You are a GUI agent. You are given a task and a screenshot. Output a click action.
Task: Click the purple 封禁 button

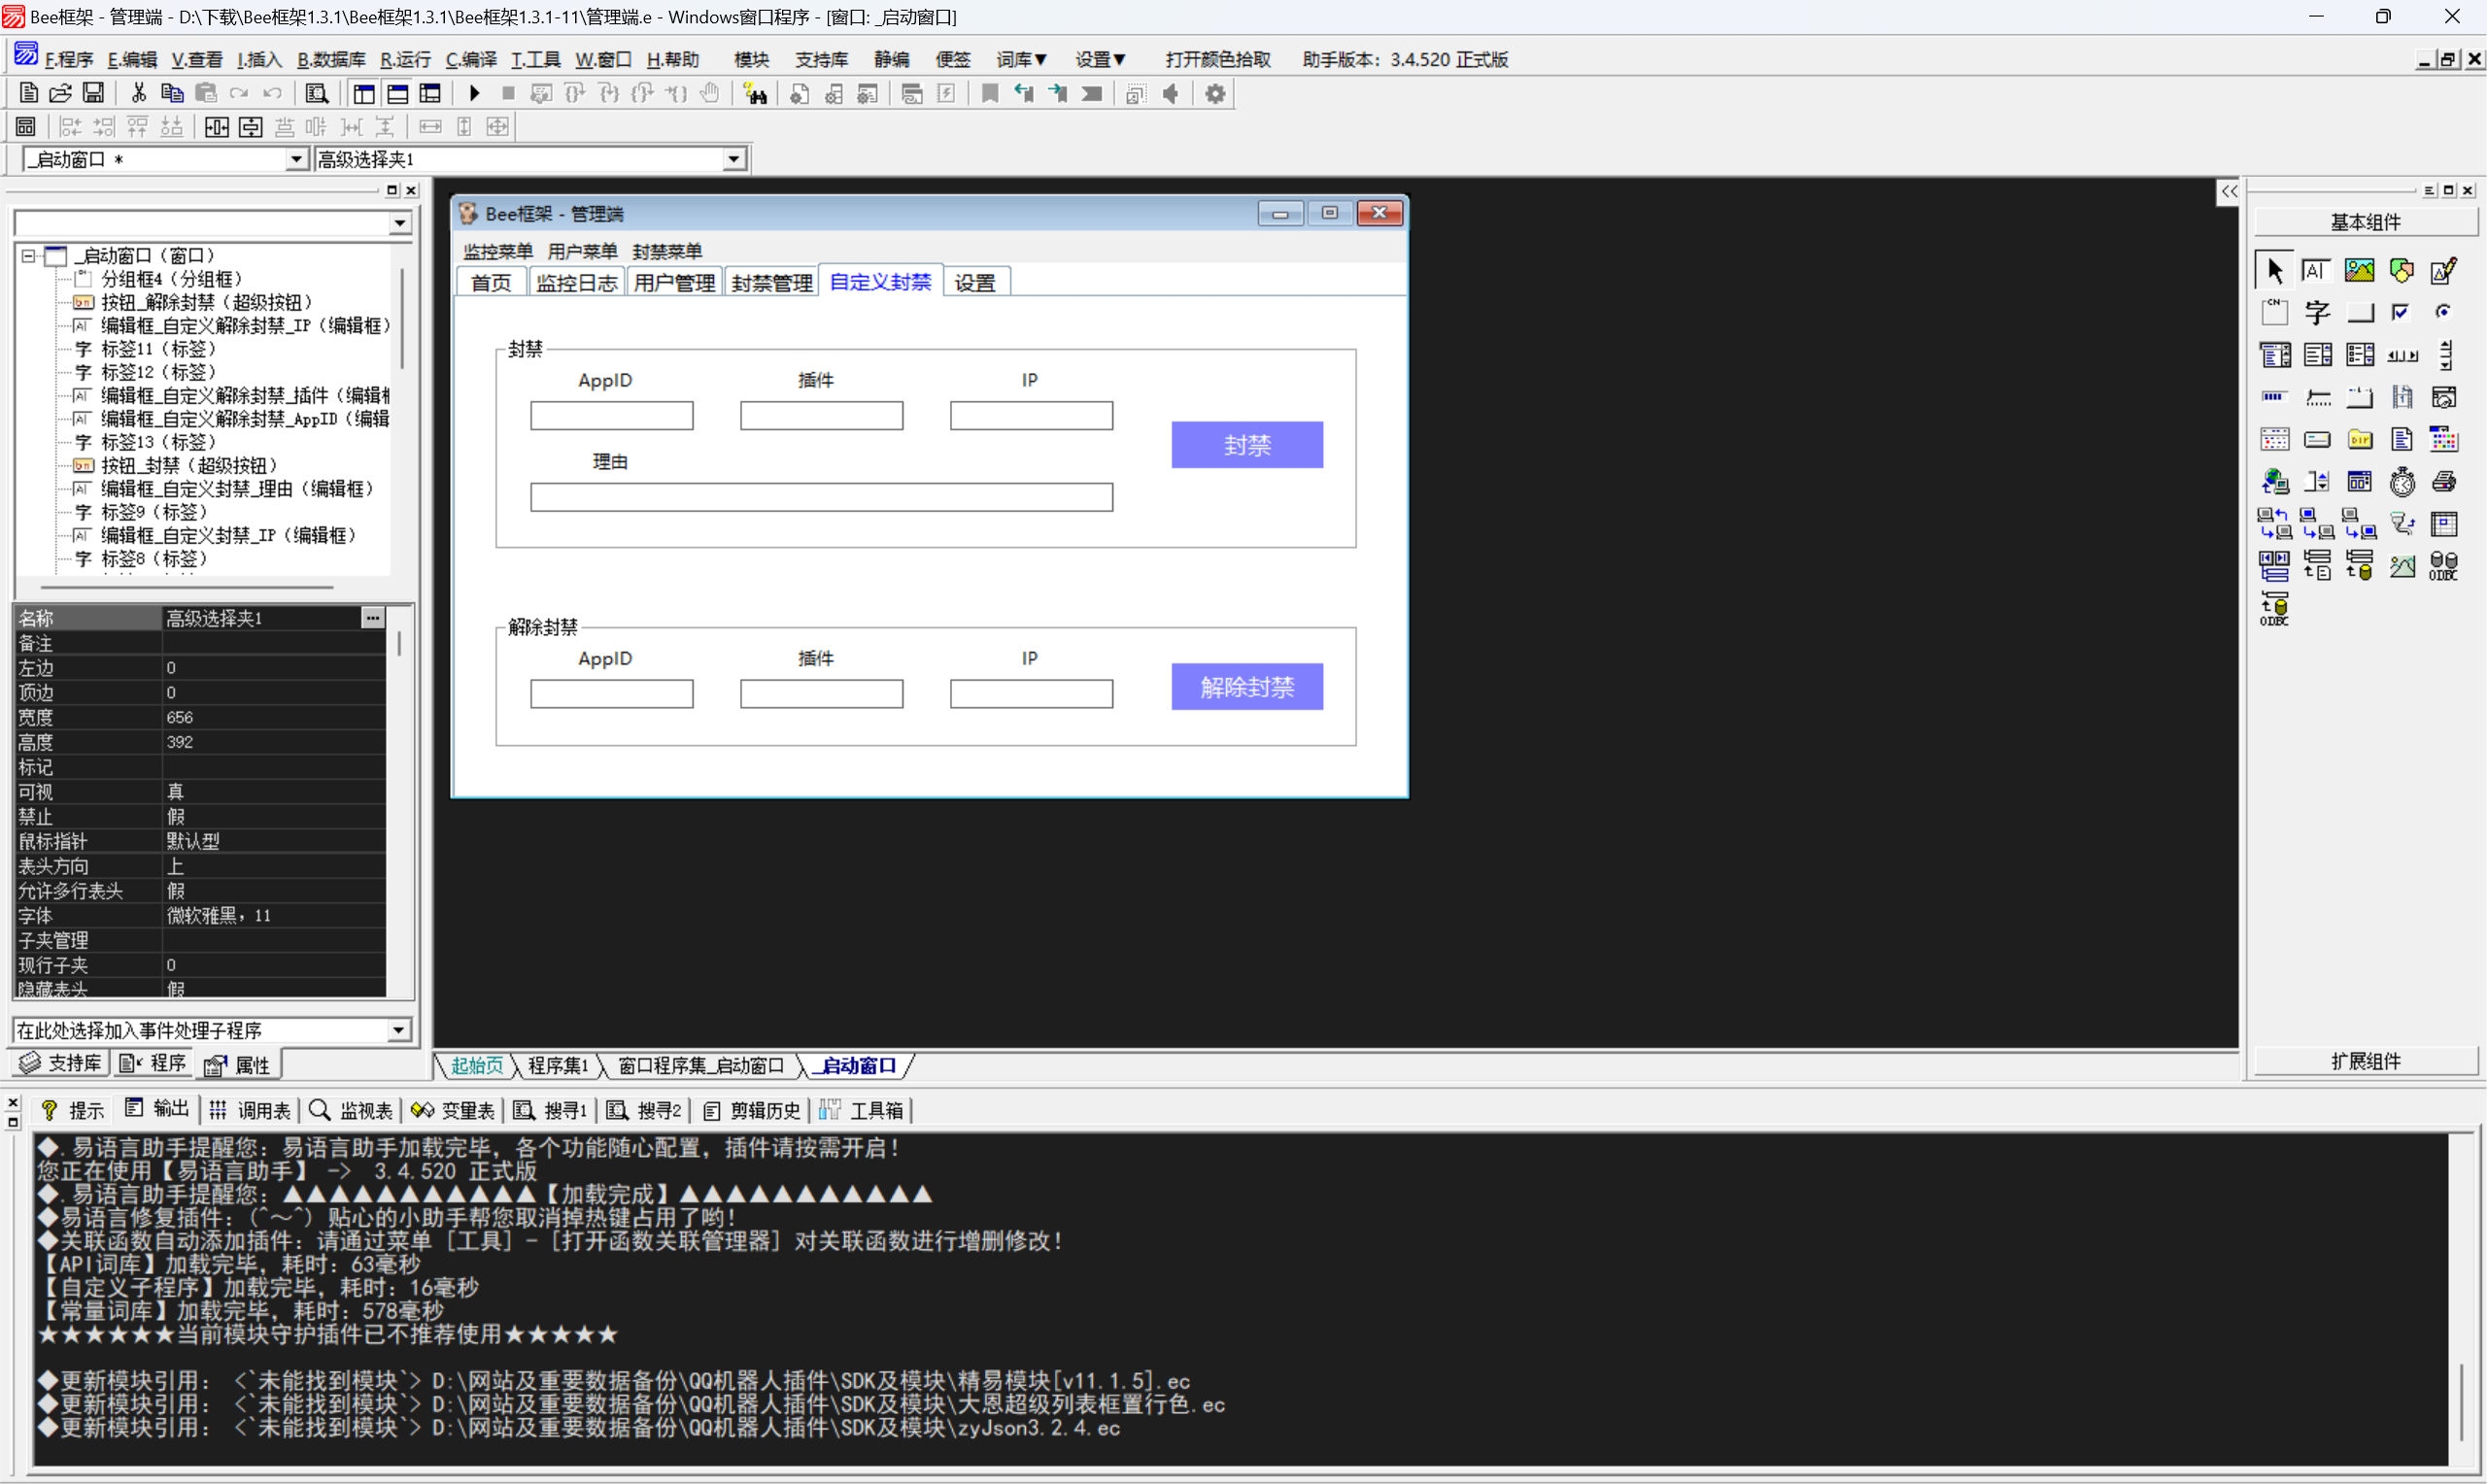1246,445
